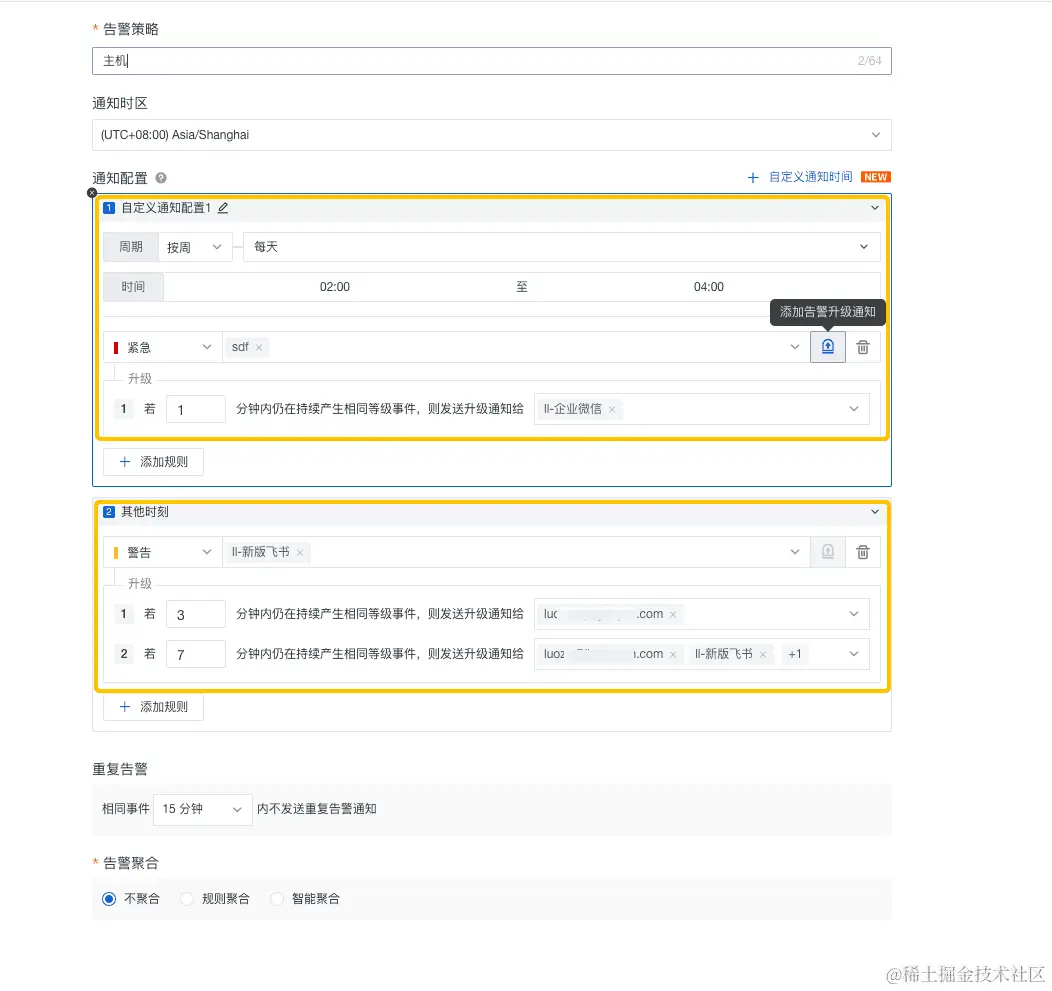The image size is (1052, 991).
Task: Open the 紧急 severity level dropdown
Action: (x=163, y=347)
